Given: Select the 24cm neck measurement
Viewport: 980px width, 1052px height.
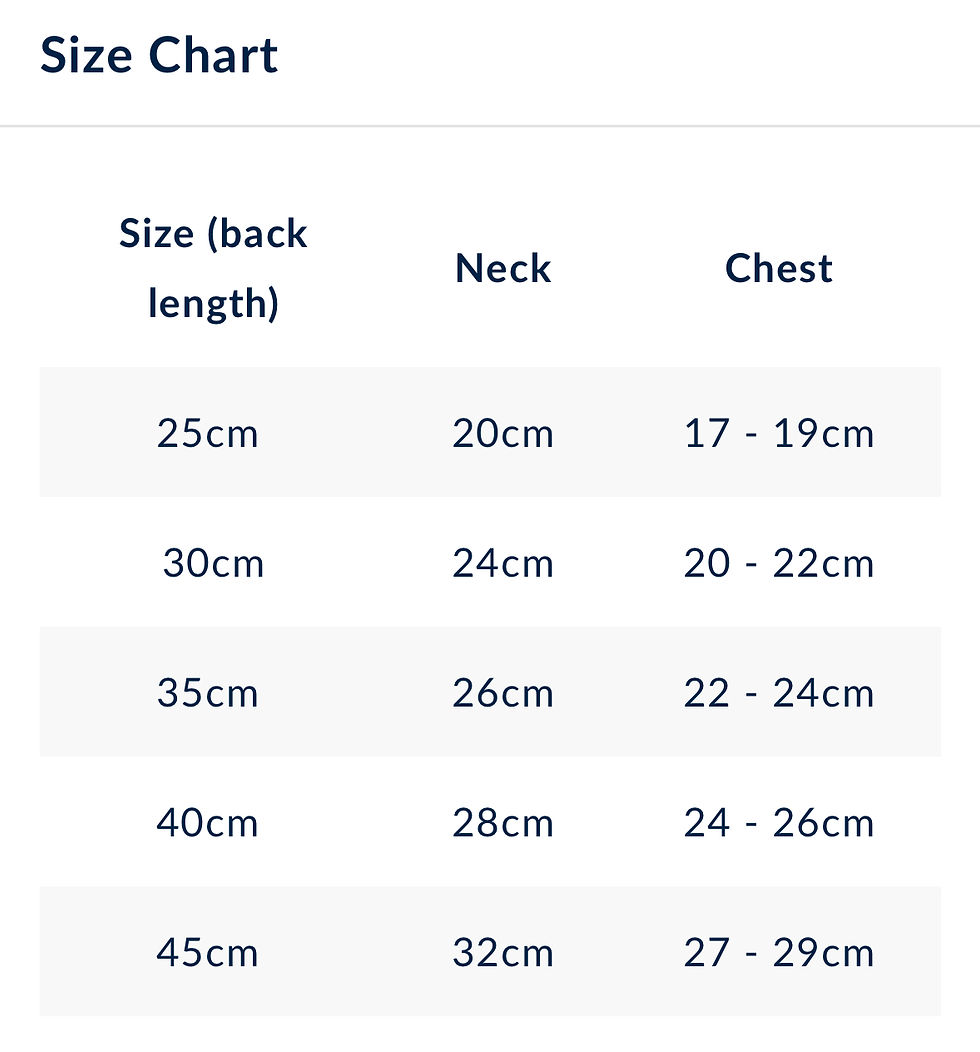Looking at the screenshot, I should tap(503, 563).
